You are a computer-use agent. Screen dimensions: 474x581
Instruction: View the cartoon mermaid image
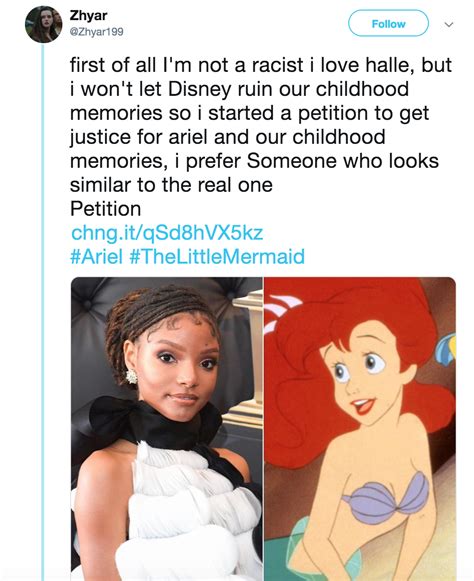(360, 429)
